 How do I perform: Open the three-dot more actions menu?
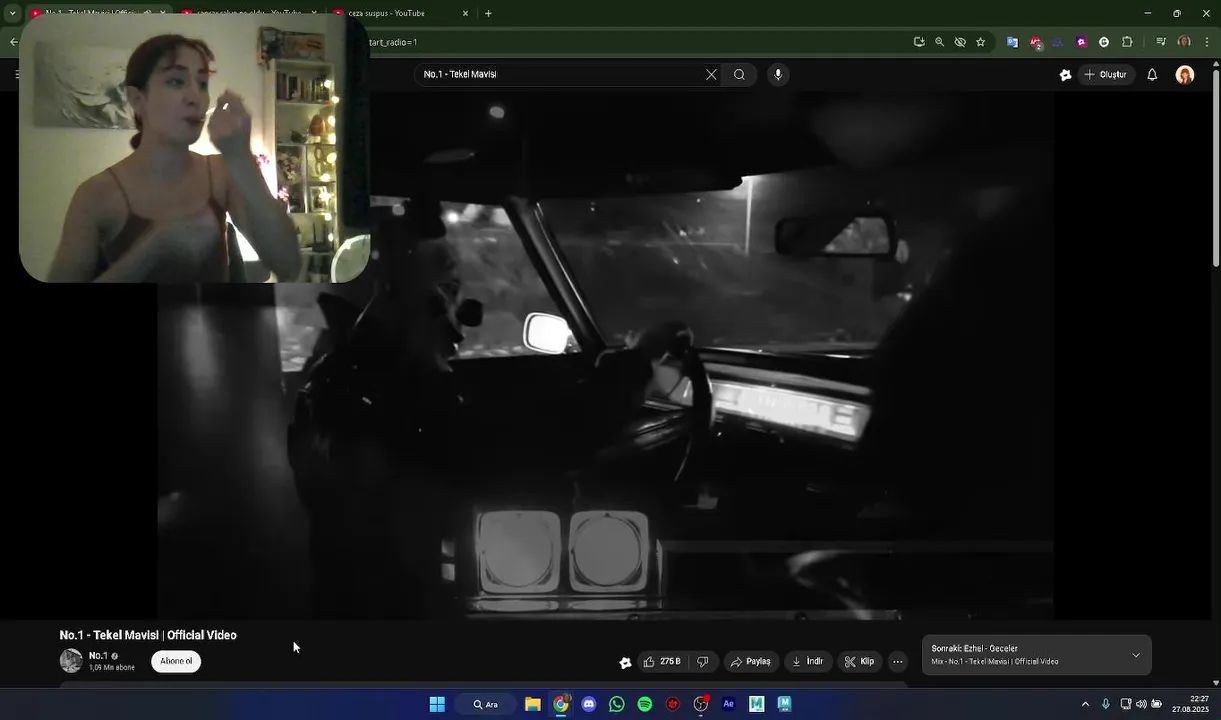point(897,661)
